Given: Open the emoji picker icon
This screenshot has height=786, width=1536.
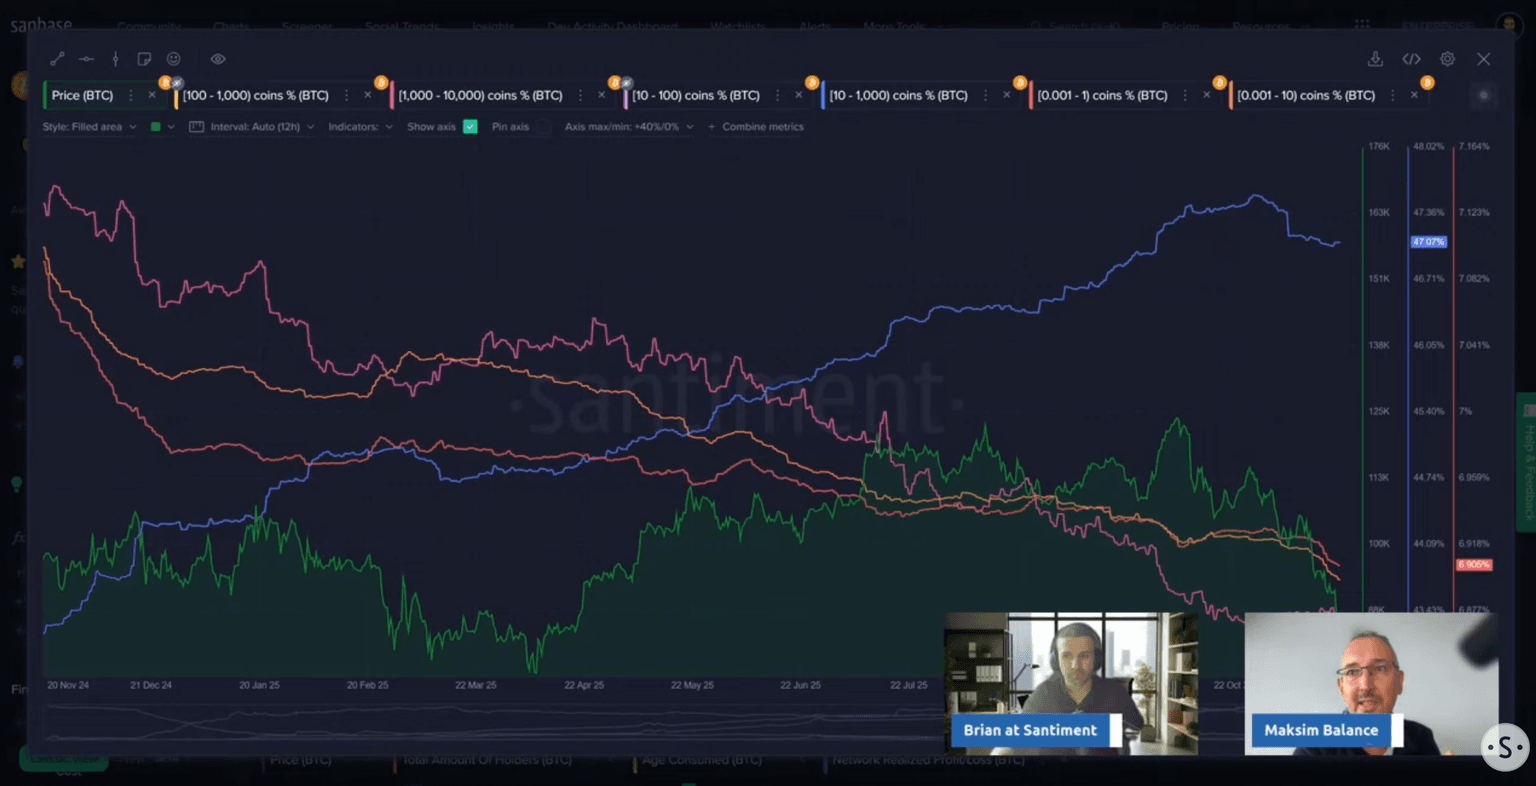Looking at the screenshot, I should tap(173, 59).
